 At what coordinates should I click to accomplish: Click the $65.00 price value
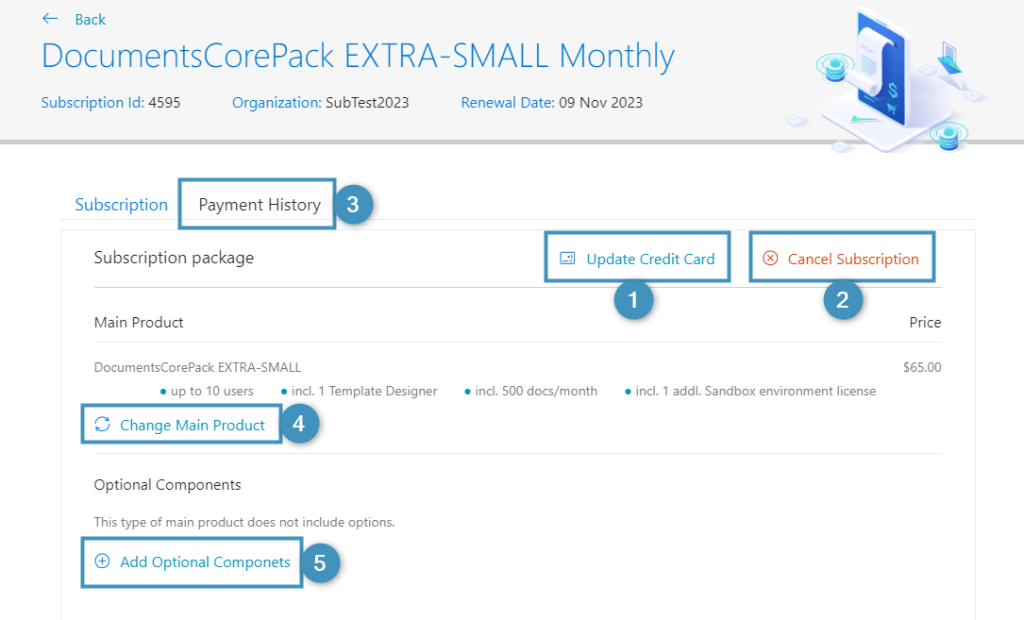(922, 367)
